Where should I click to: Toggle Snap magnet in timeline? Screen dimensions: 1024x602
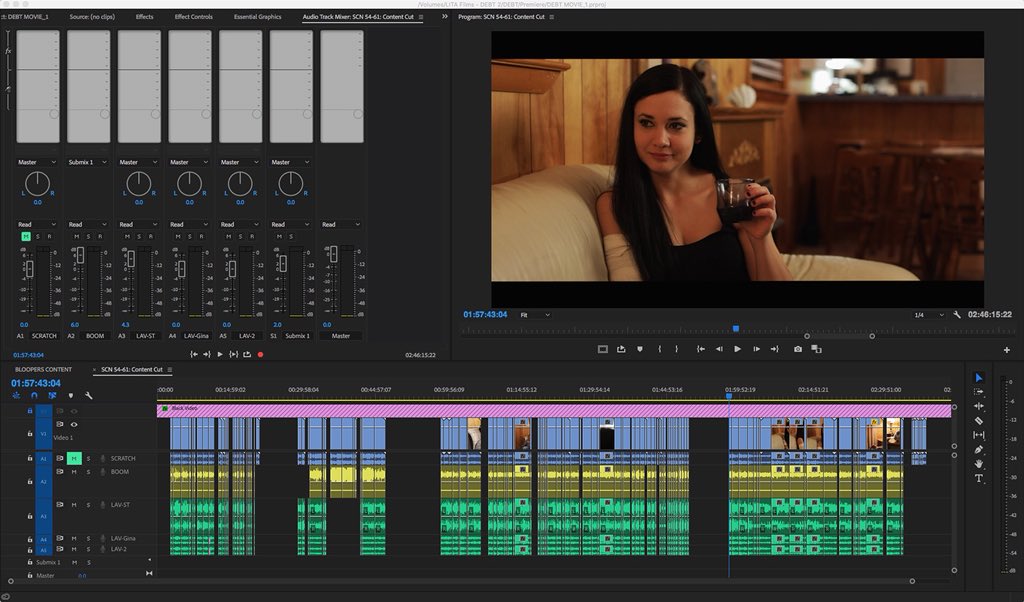pos(34,396)
